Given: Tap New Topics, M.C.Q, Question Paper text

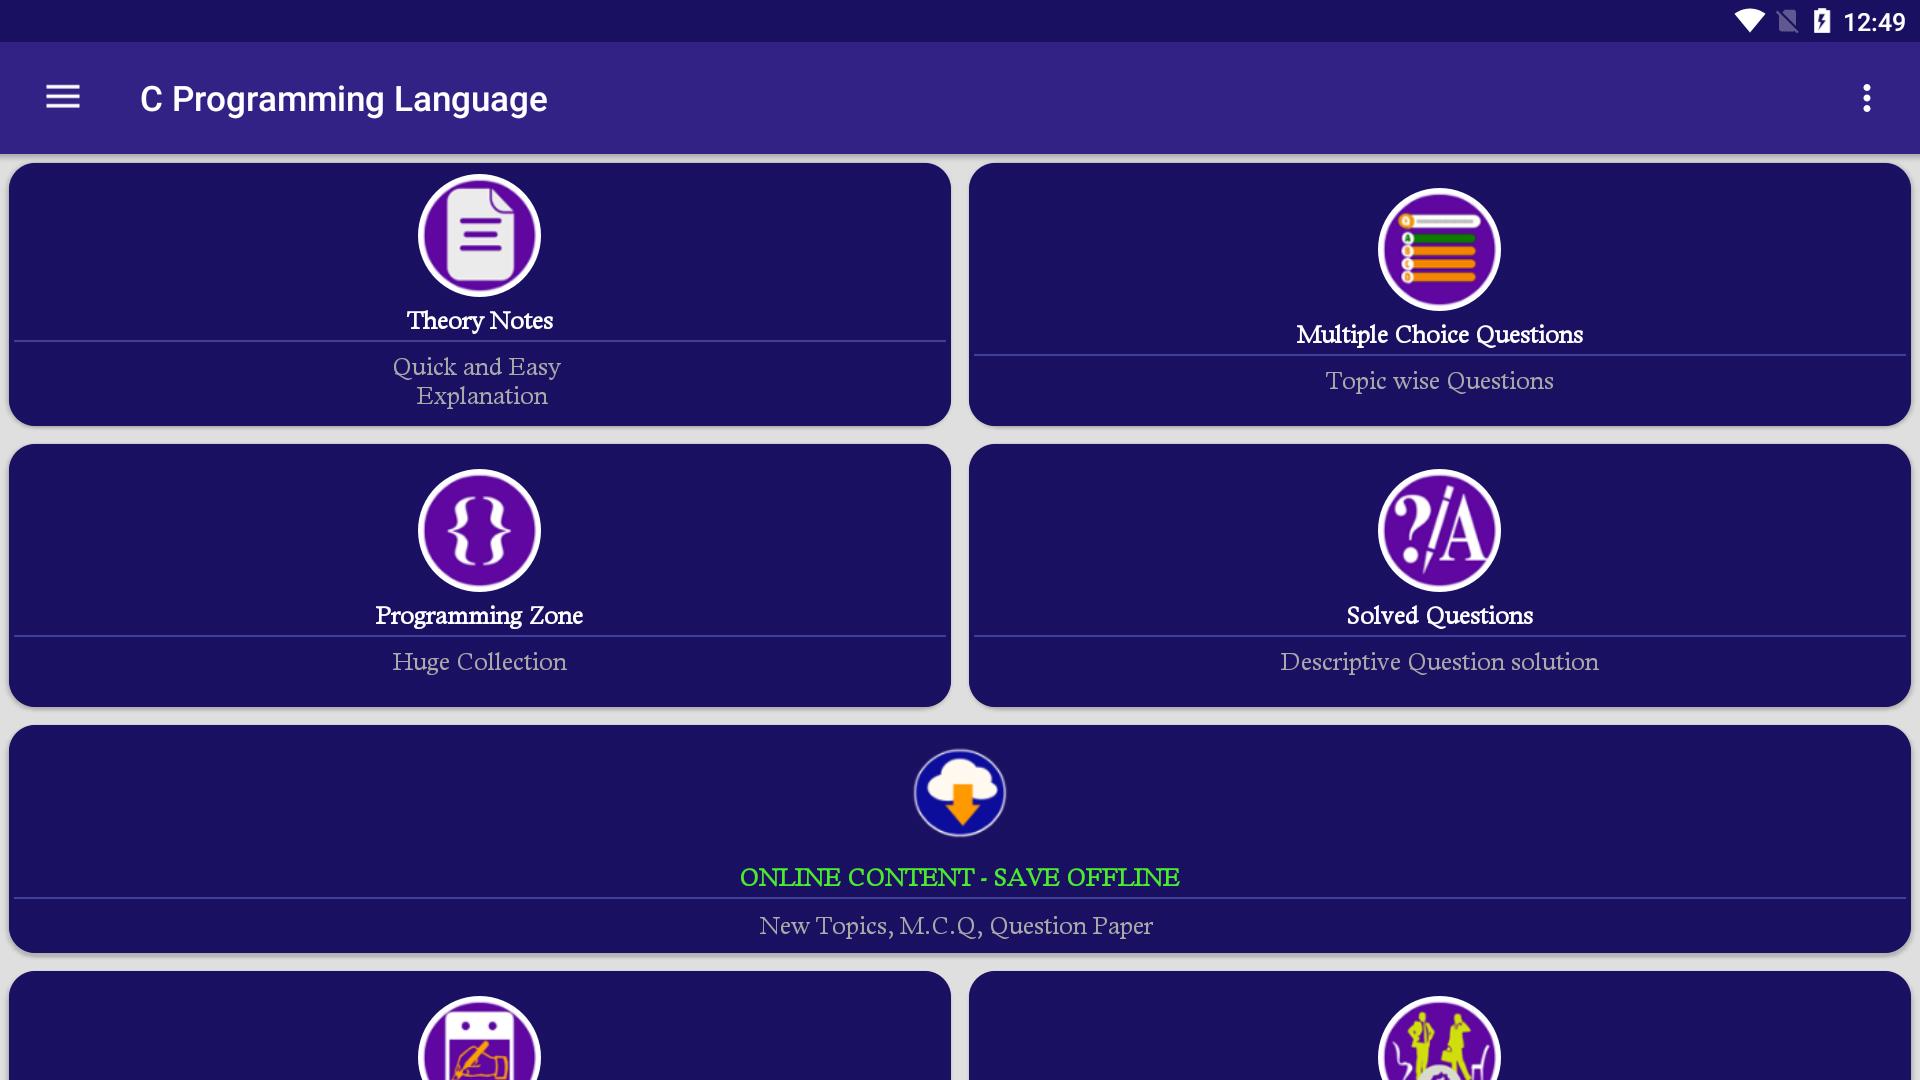Looking at the screenshot, I should [x=956, y=926].
